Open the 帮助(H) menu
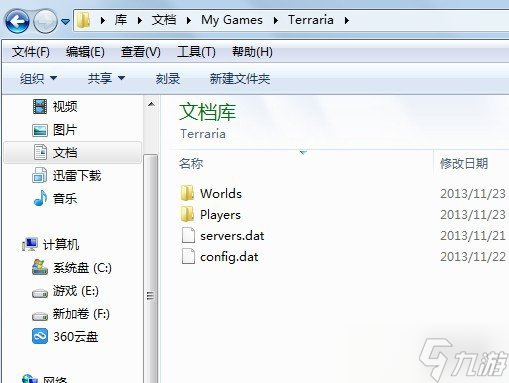Screen dimensions: 509x383 (x=252, y=52)
